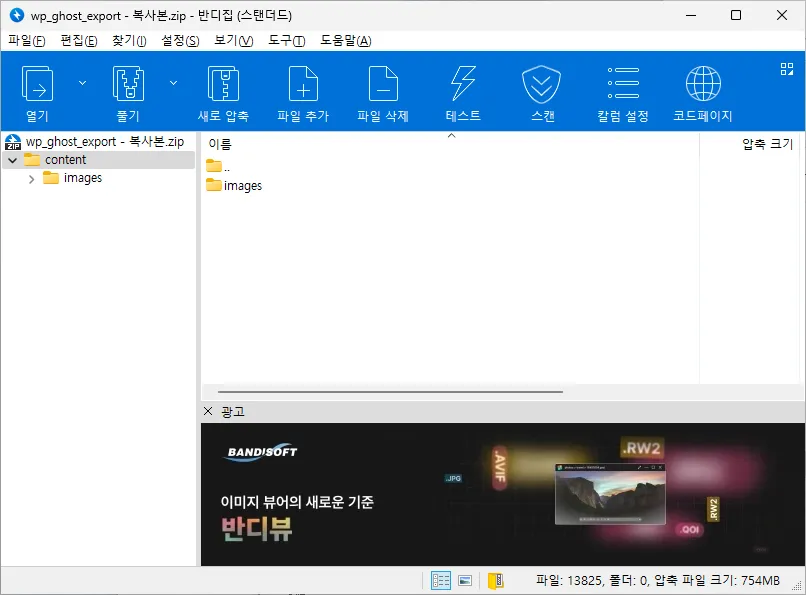Open the dropdown arrow next to 열기

click(x=82, y=83)
